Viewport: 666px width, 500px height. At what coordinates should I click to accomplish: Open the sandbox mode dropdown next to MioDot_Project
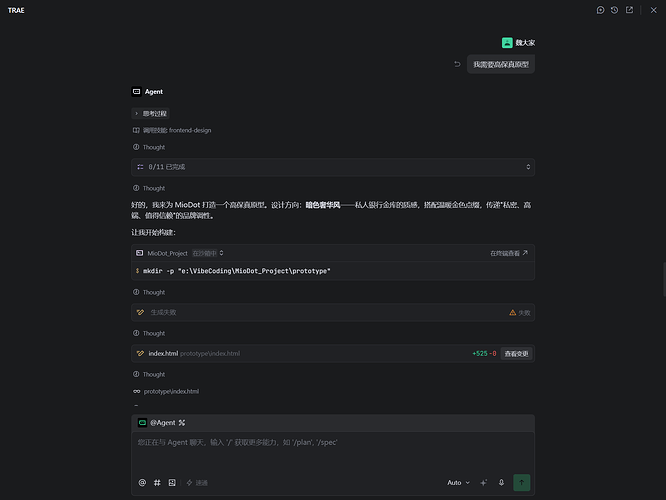(x=208, y=253)
